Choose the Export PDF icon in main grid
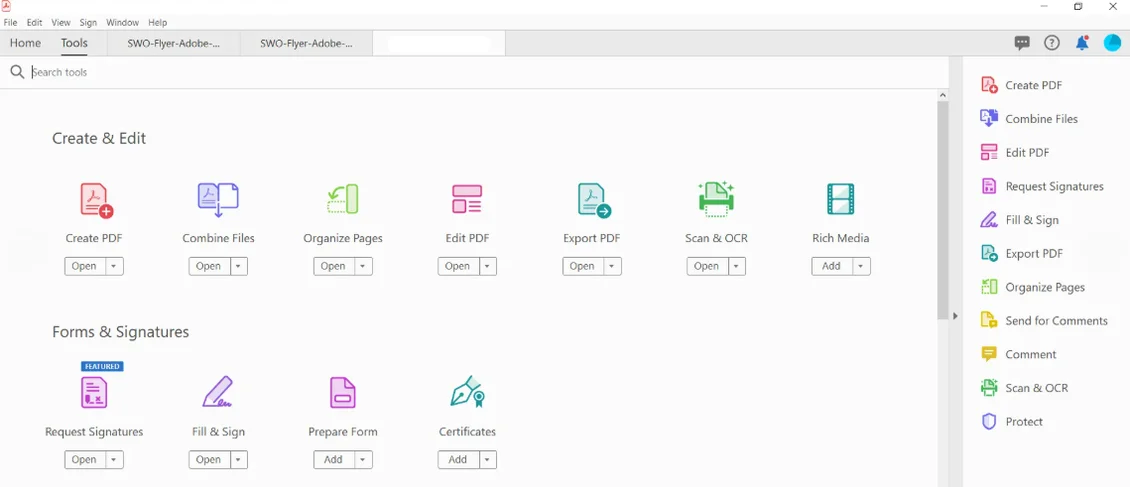 pyautogui.click(x=594, y=200)
